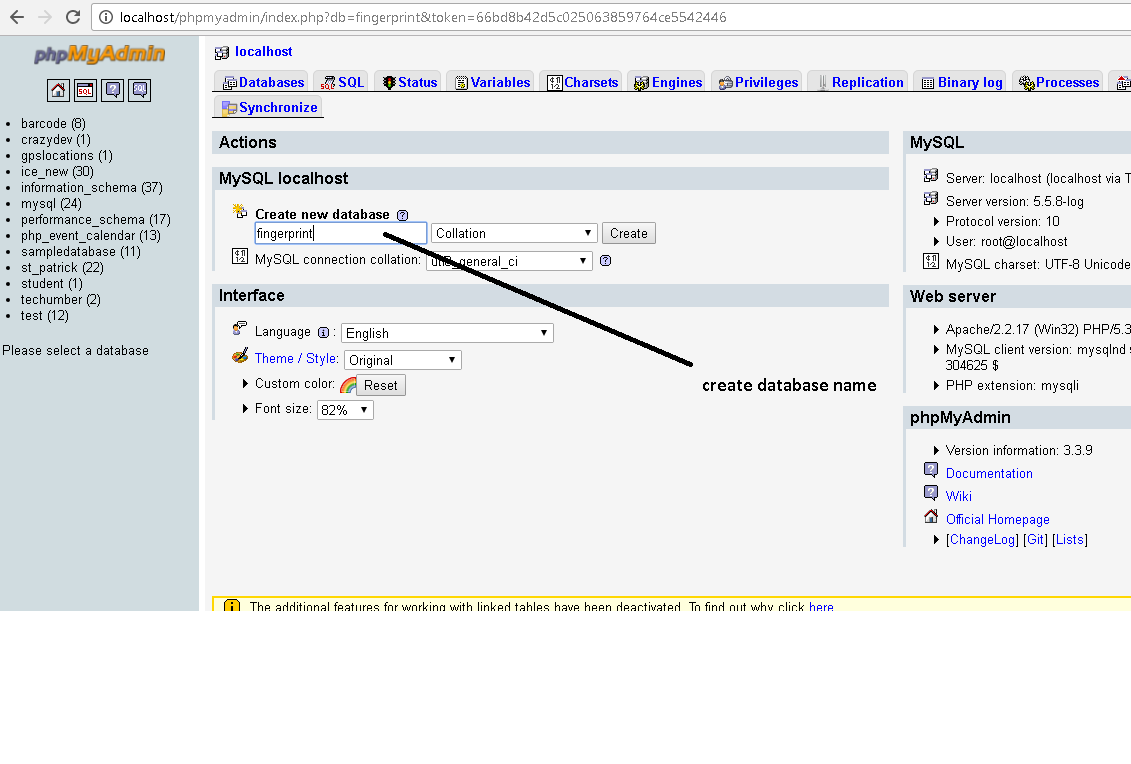Open the phpMyAdmin home icon
The height and width of the screenshot is (764, 1131).
(58, 90)
